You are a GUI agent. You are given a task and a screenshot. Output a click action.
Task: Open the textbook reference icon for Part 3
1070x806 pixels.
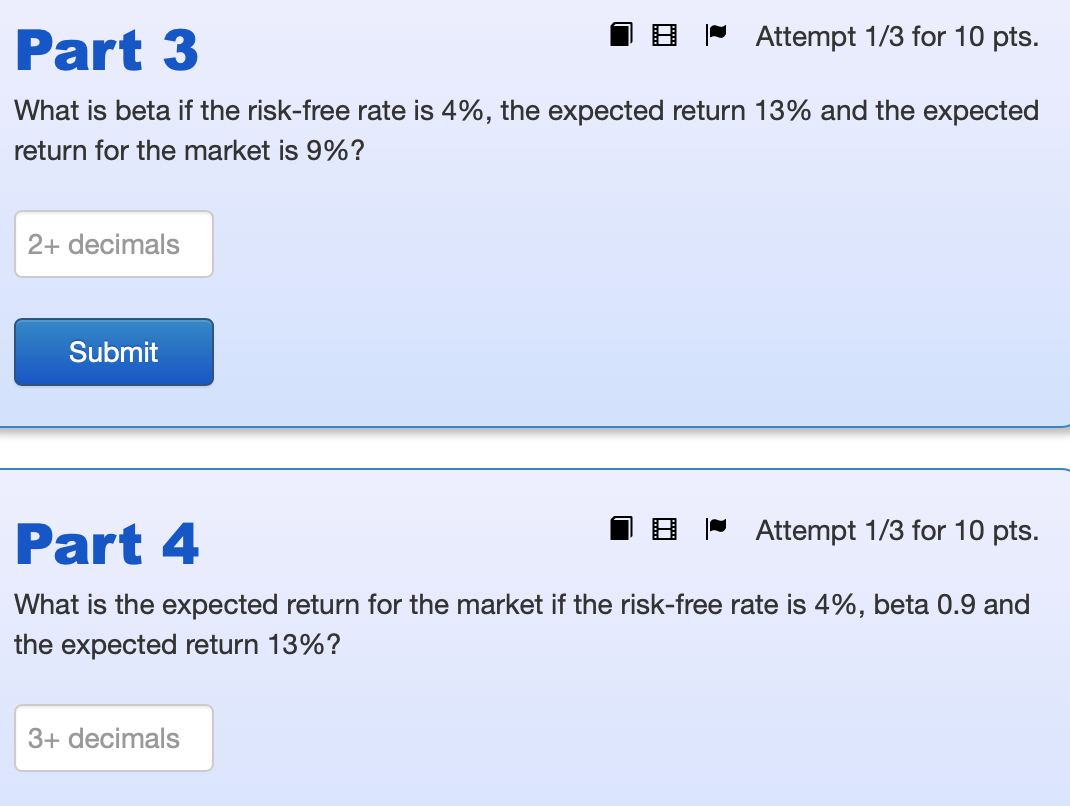tap(621, 34)
